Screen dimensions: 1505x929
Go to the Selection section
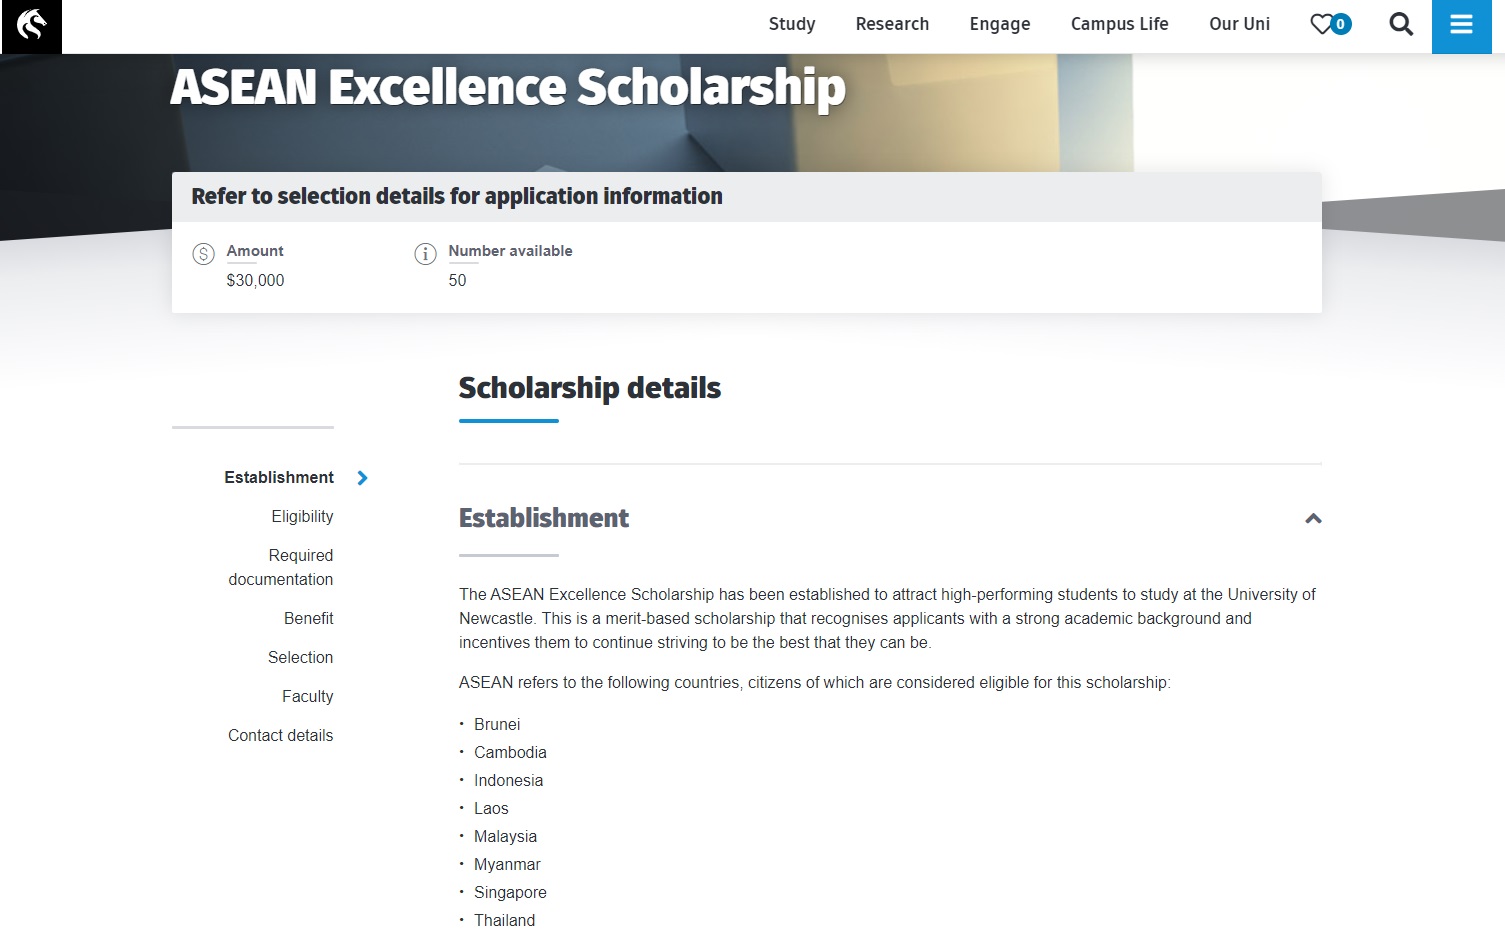pos(300,657)
